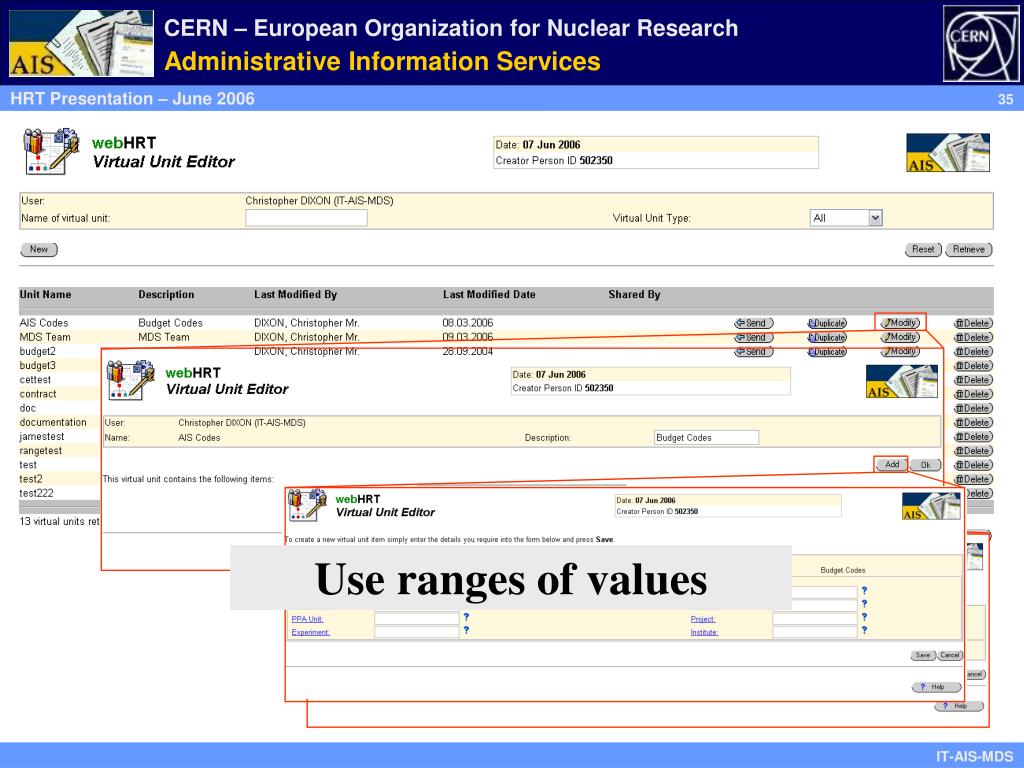Click the webHRT icon in the main editor page
This screenshot has width=1024, height=768.
(x=51, y=152)
